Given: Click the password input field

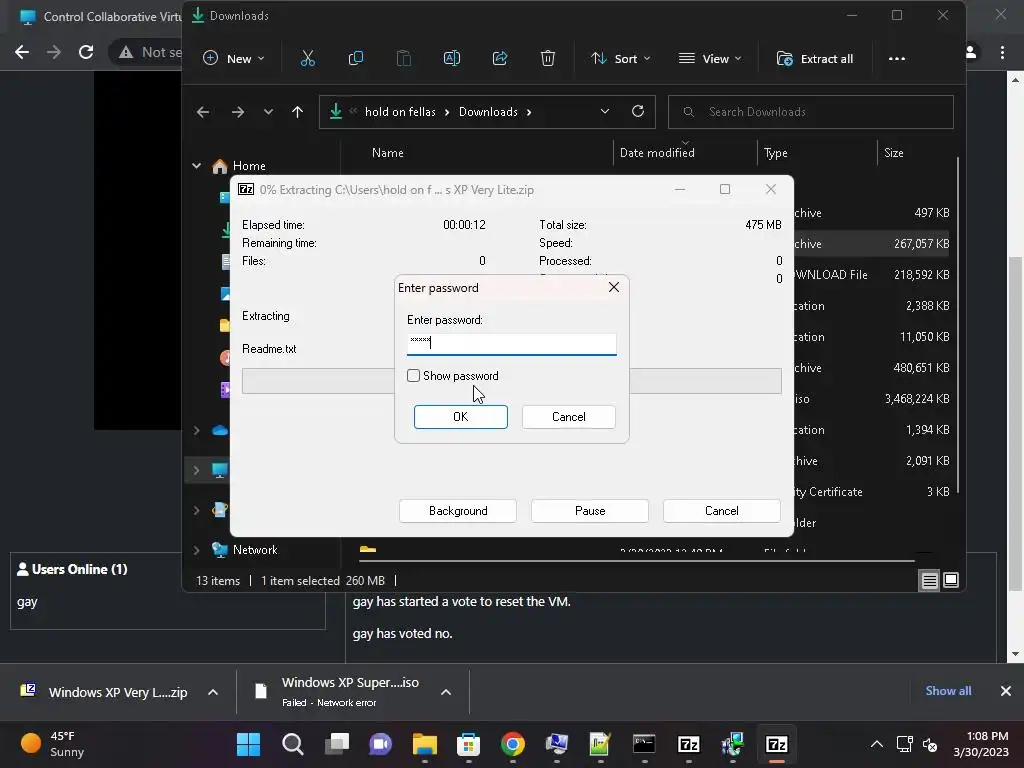Looking at the screenshot, I should [x=511, y=343].
